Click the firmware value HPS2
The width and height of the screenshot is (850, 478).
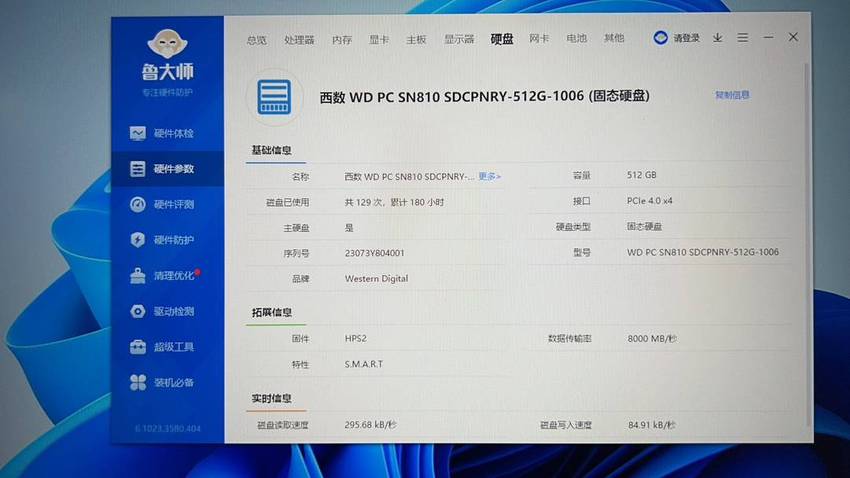[356, 338]
